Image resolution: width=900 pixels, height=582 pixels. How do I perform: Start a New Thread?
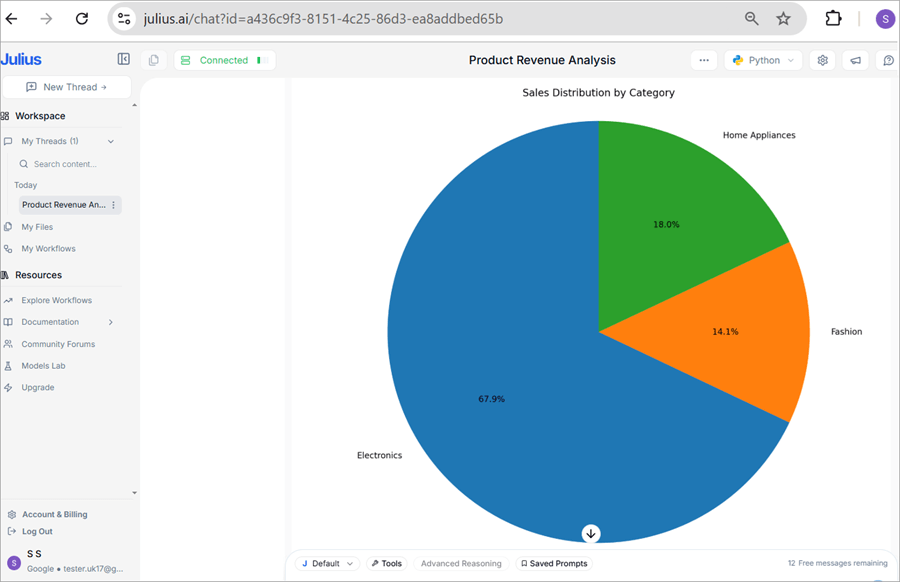pos(66,88)
